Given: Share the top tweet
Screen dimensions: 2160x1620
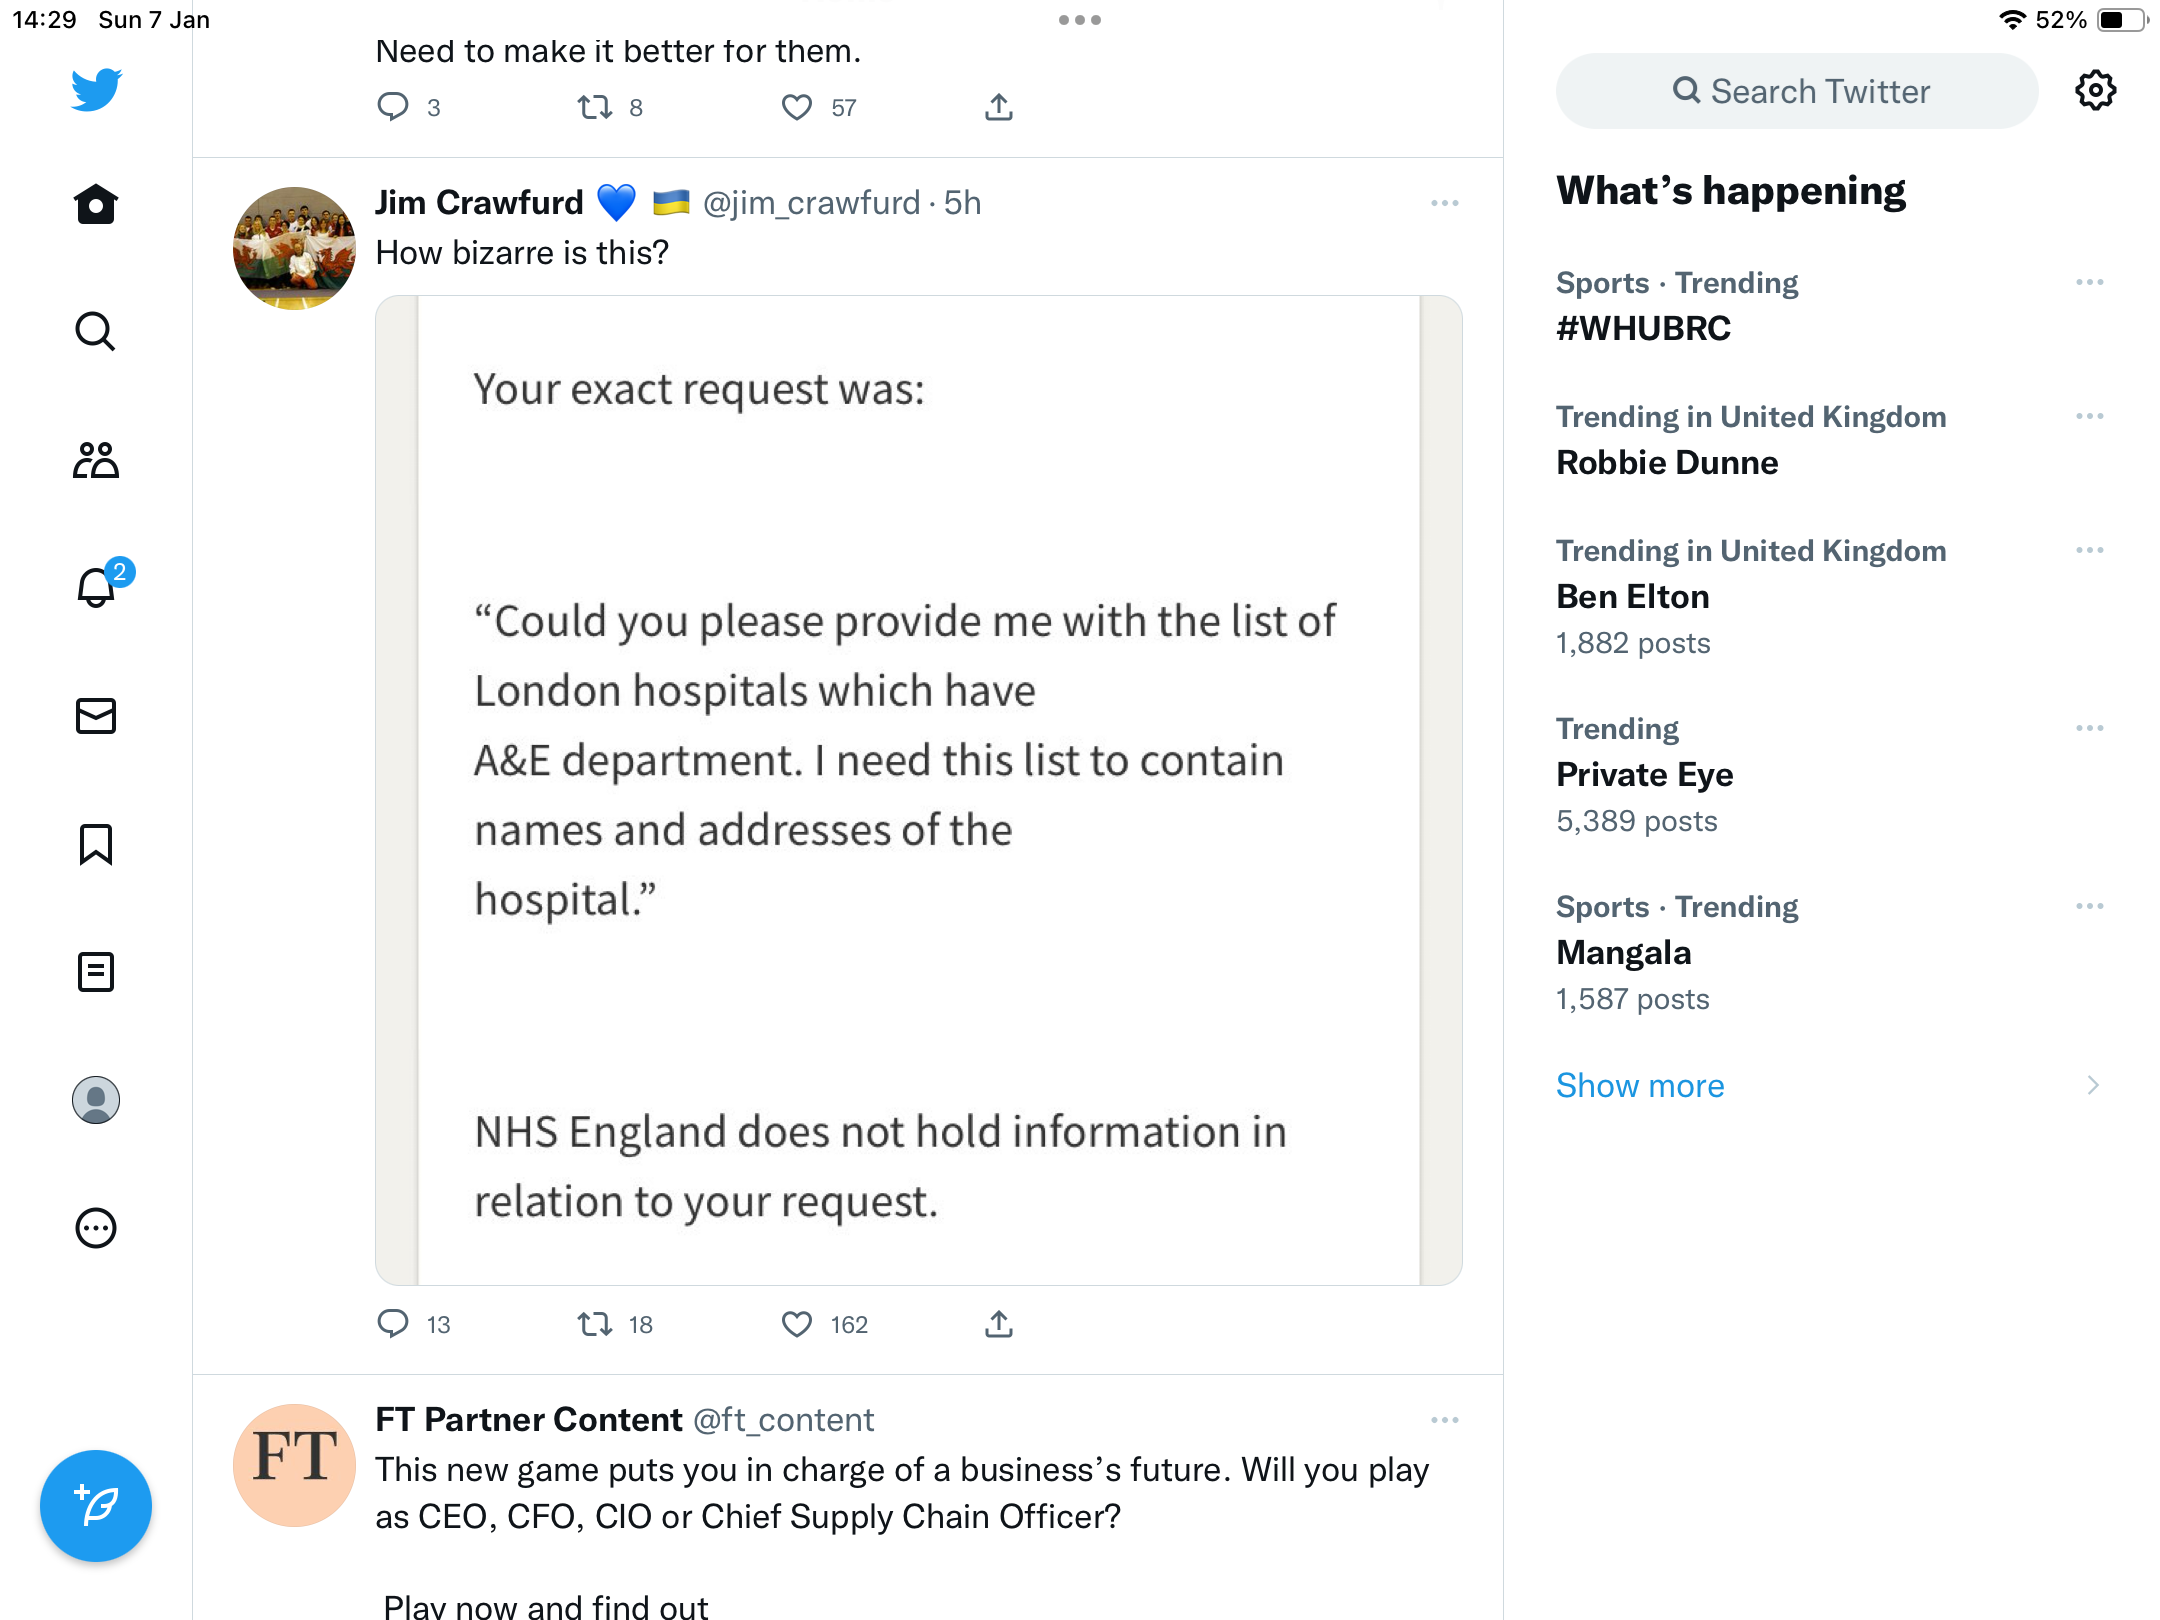Looking at the screenshot, I should tap(999, 106).
